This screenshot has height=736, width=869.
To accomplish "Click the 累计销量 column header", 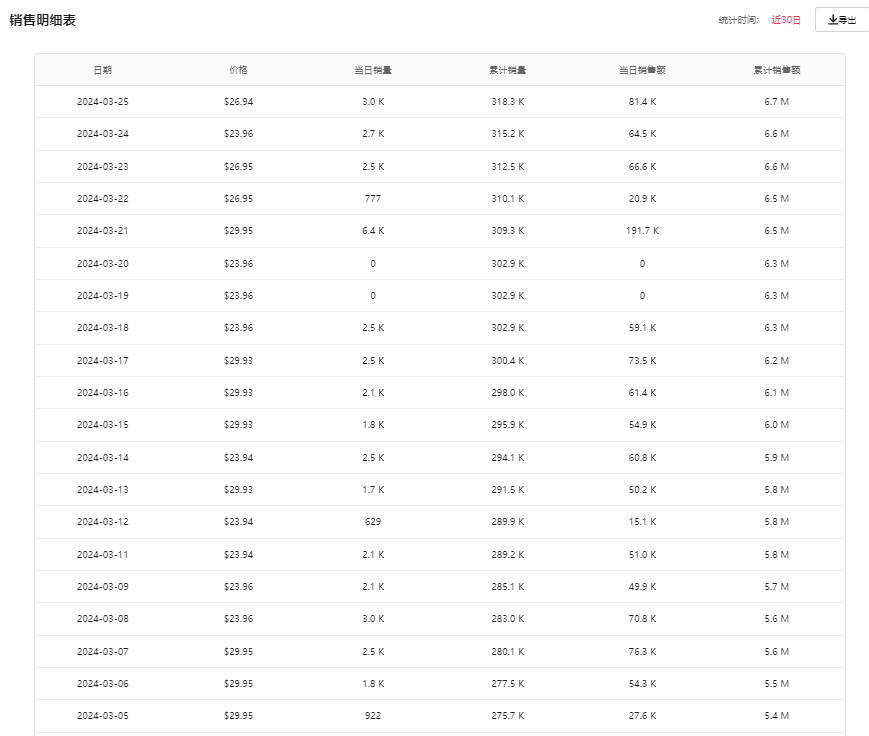I will click(507, 70).
